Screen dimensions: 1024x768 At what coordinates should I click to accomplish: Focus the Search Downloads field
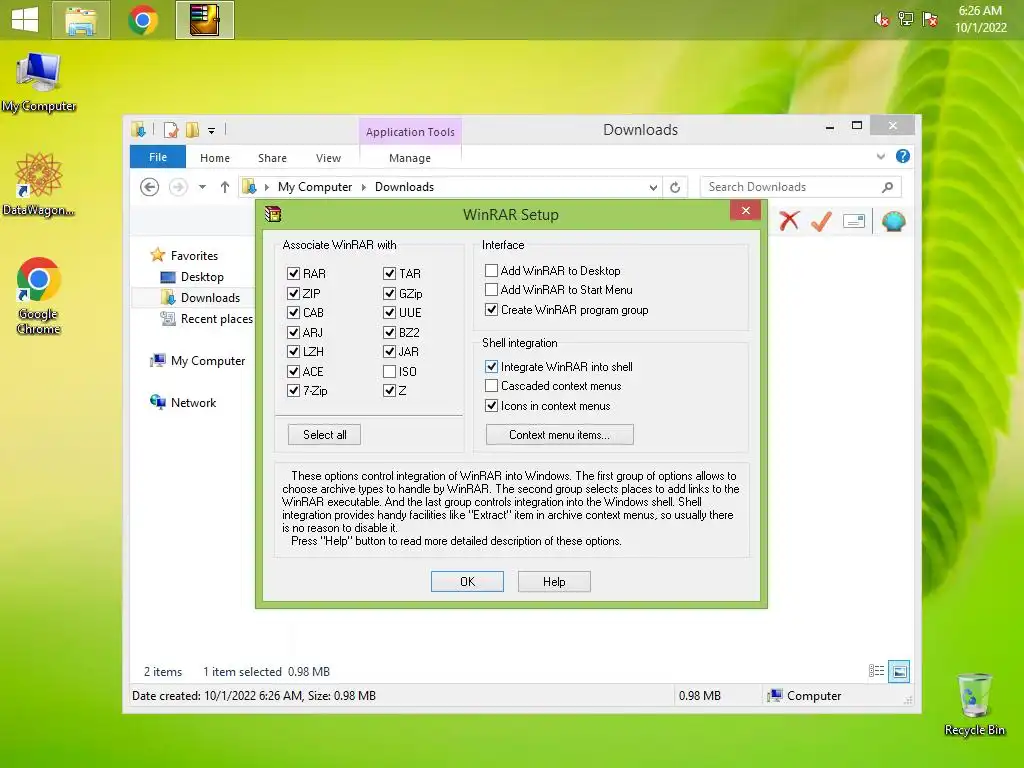coord(801,187)
